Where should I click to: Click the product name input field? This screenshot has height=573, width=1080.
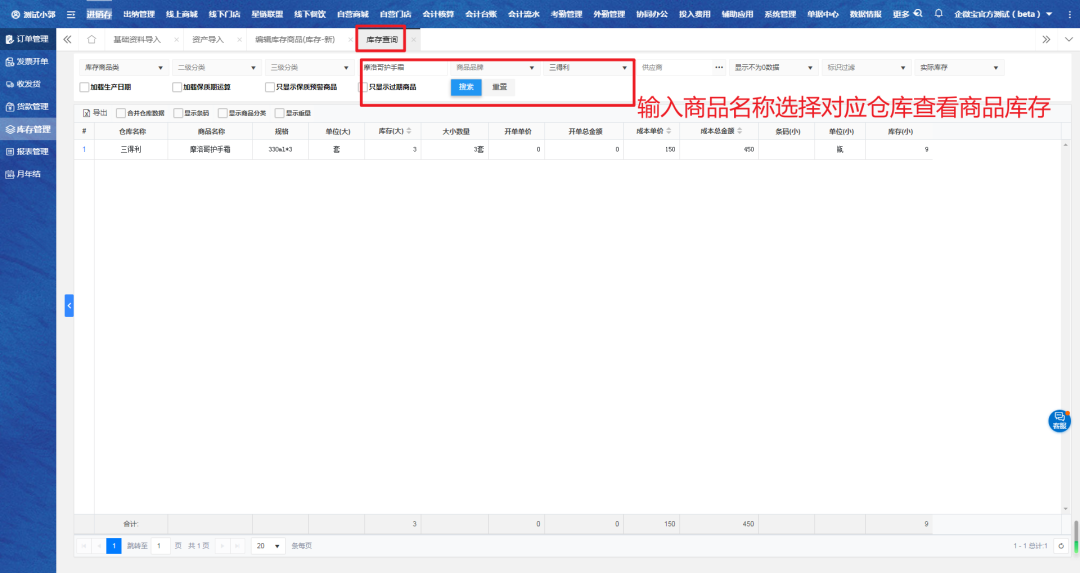(x=402, y=67)
